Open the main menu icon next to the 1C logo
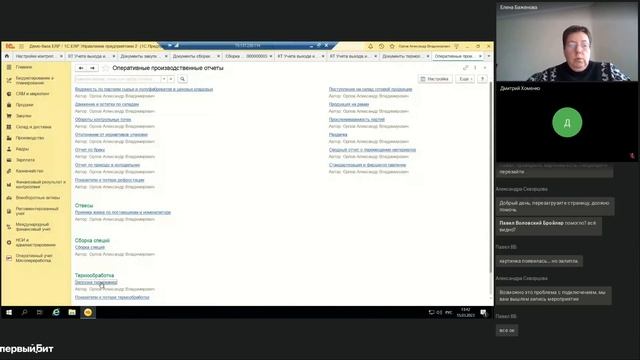 pyautogui.click(x=21, y=46)
